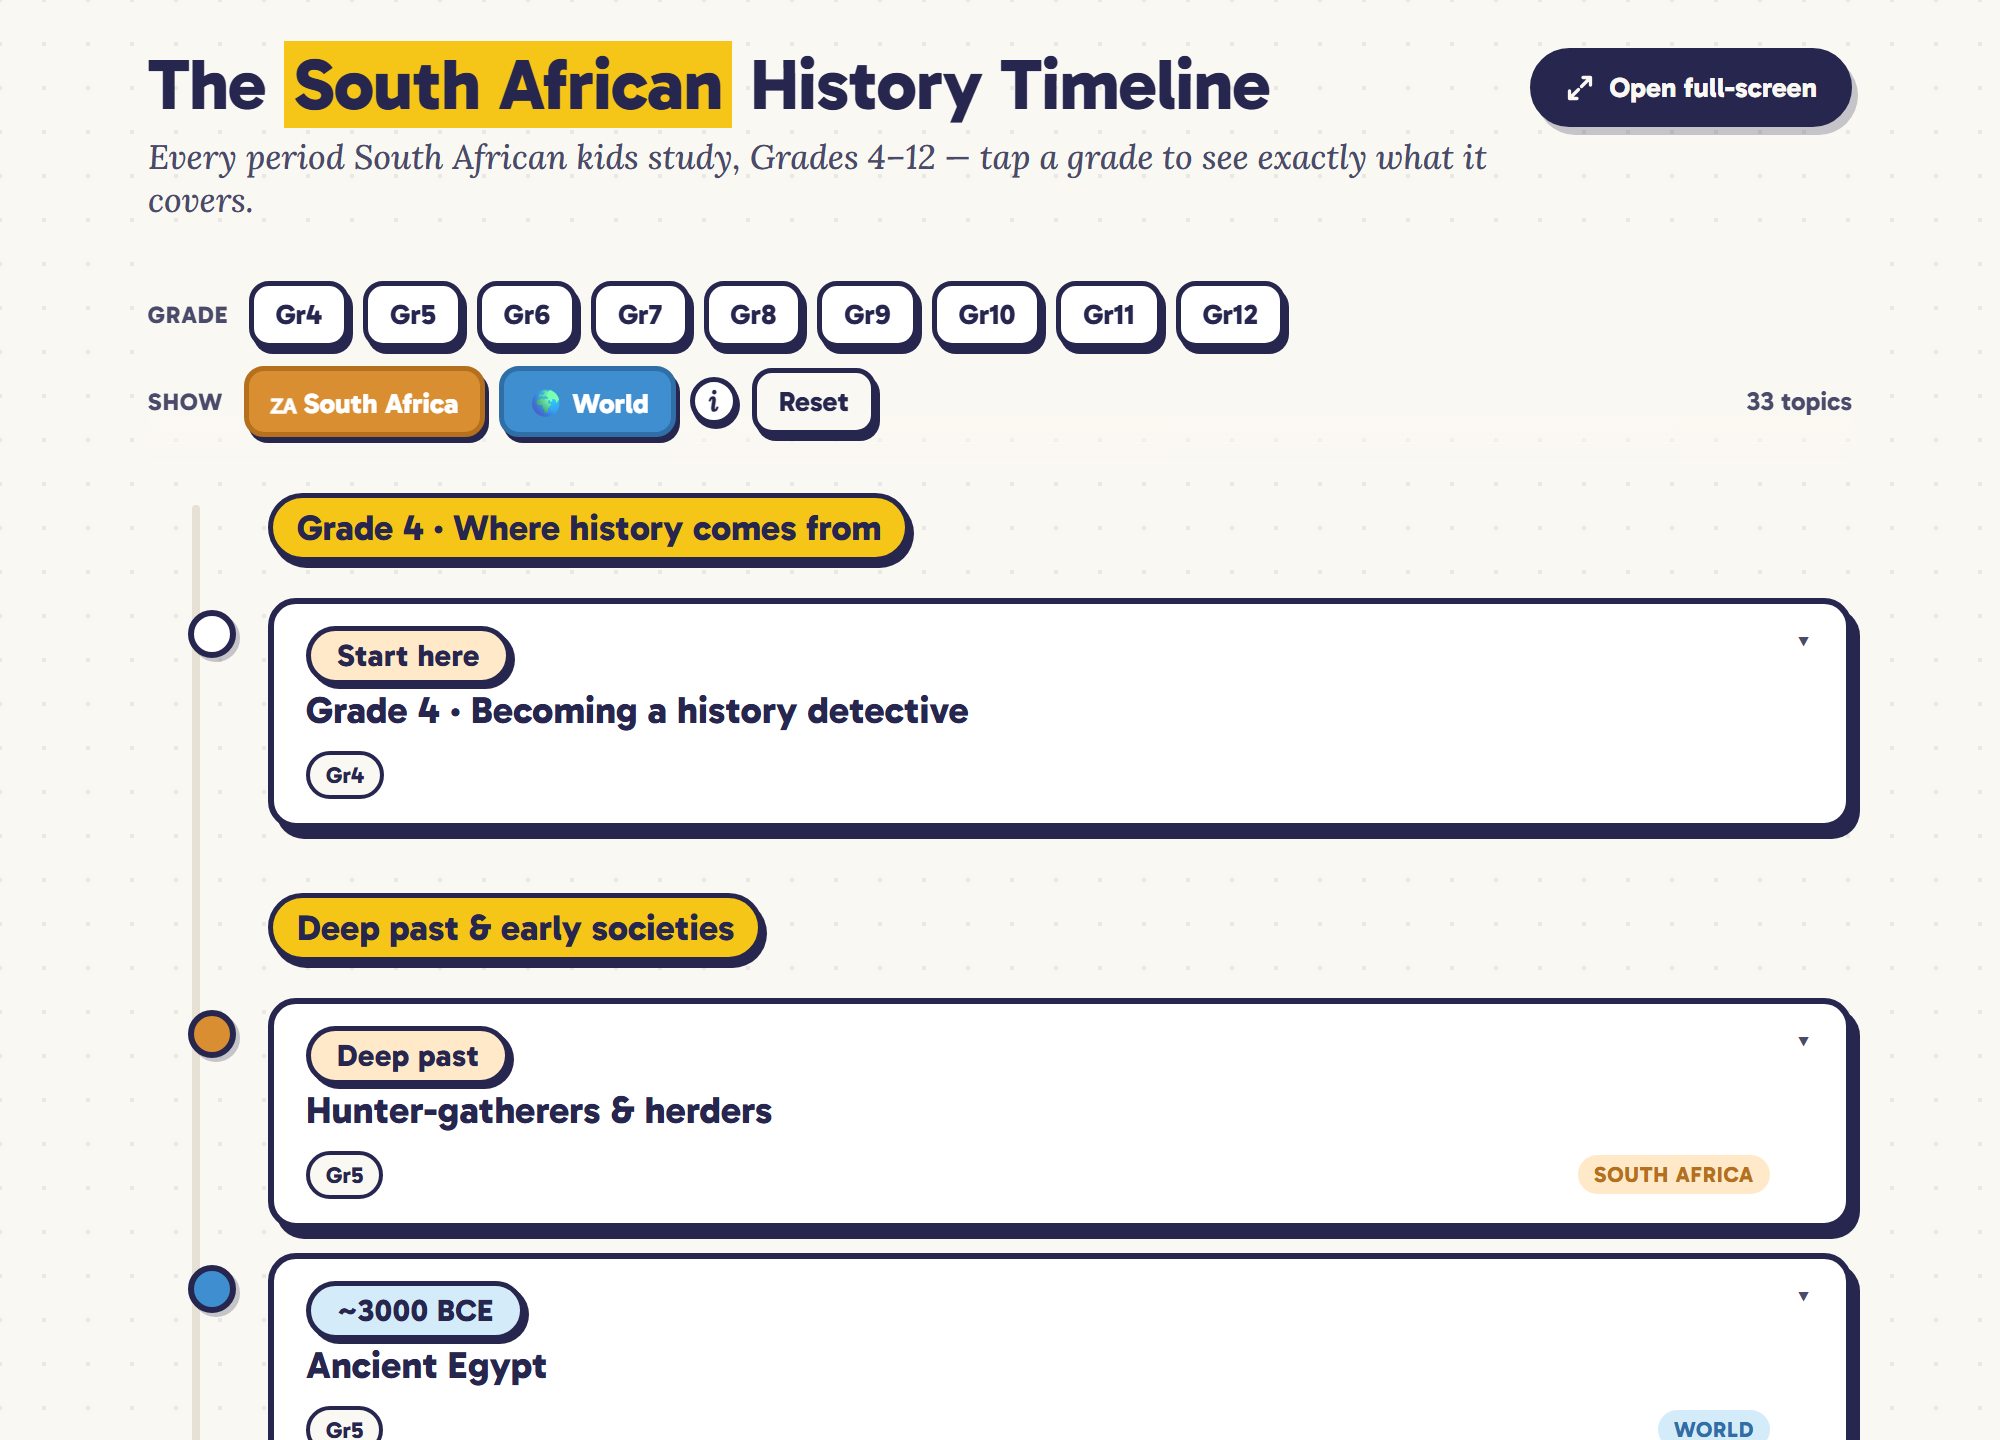Select the Gr7 grade tab
2000x1440 pixels.
pyautogui.click(x=640, y=315)
